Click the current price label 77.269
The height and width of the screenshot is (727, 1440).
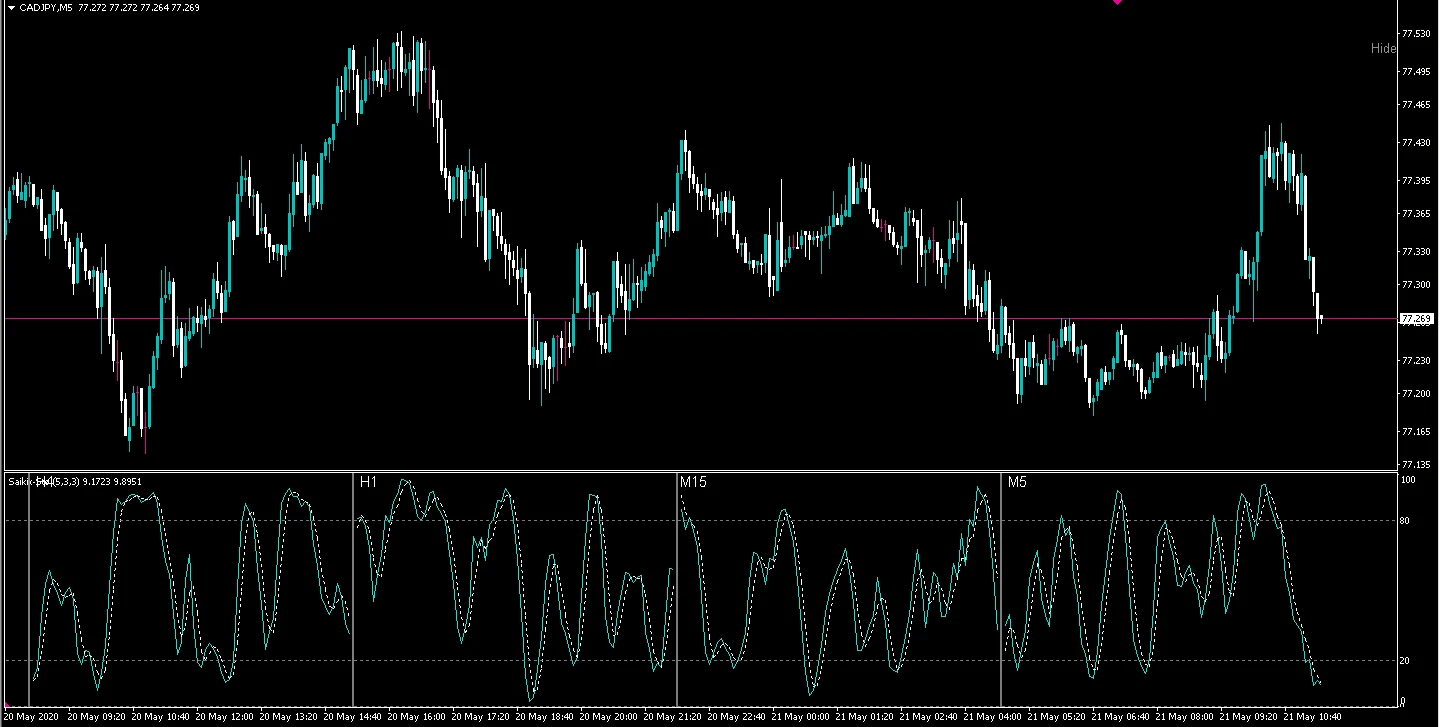pyautogui.click(x=1417, y=319)
